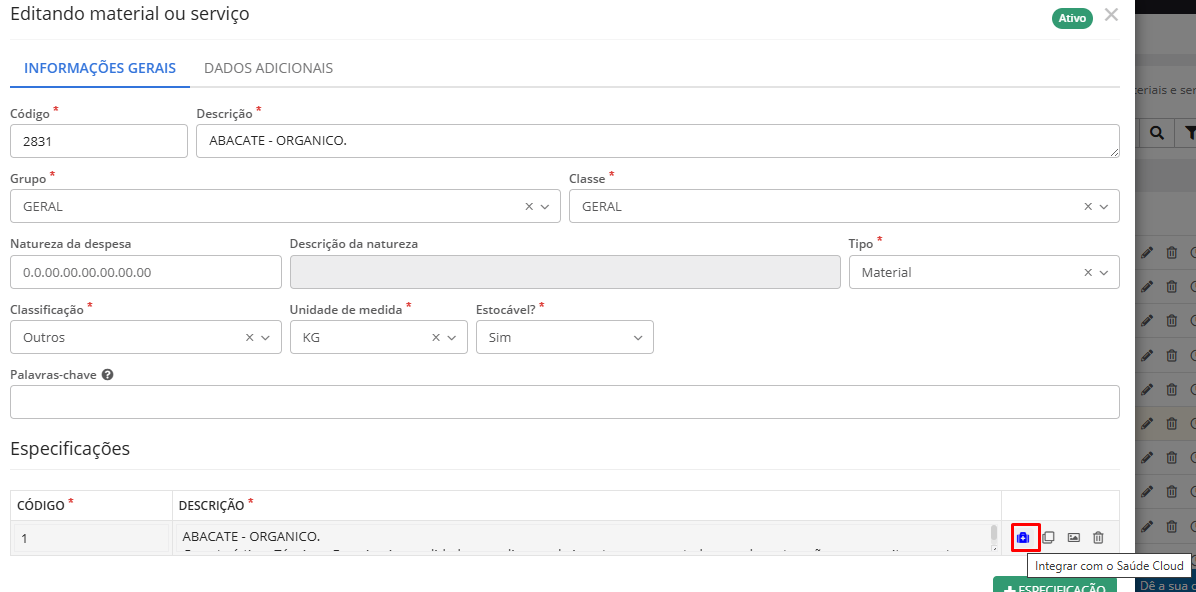The image size is (1196, 592).
Task: Remove the Classificação Outros selection
Action: tap(250, 338)
